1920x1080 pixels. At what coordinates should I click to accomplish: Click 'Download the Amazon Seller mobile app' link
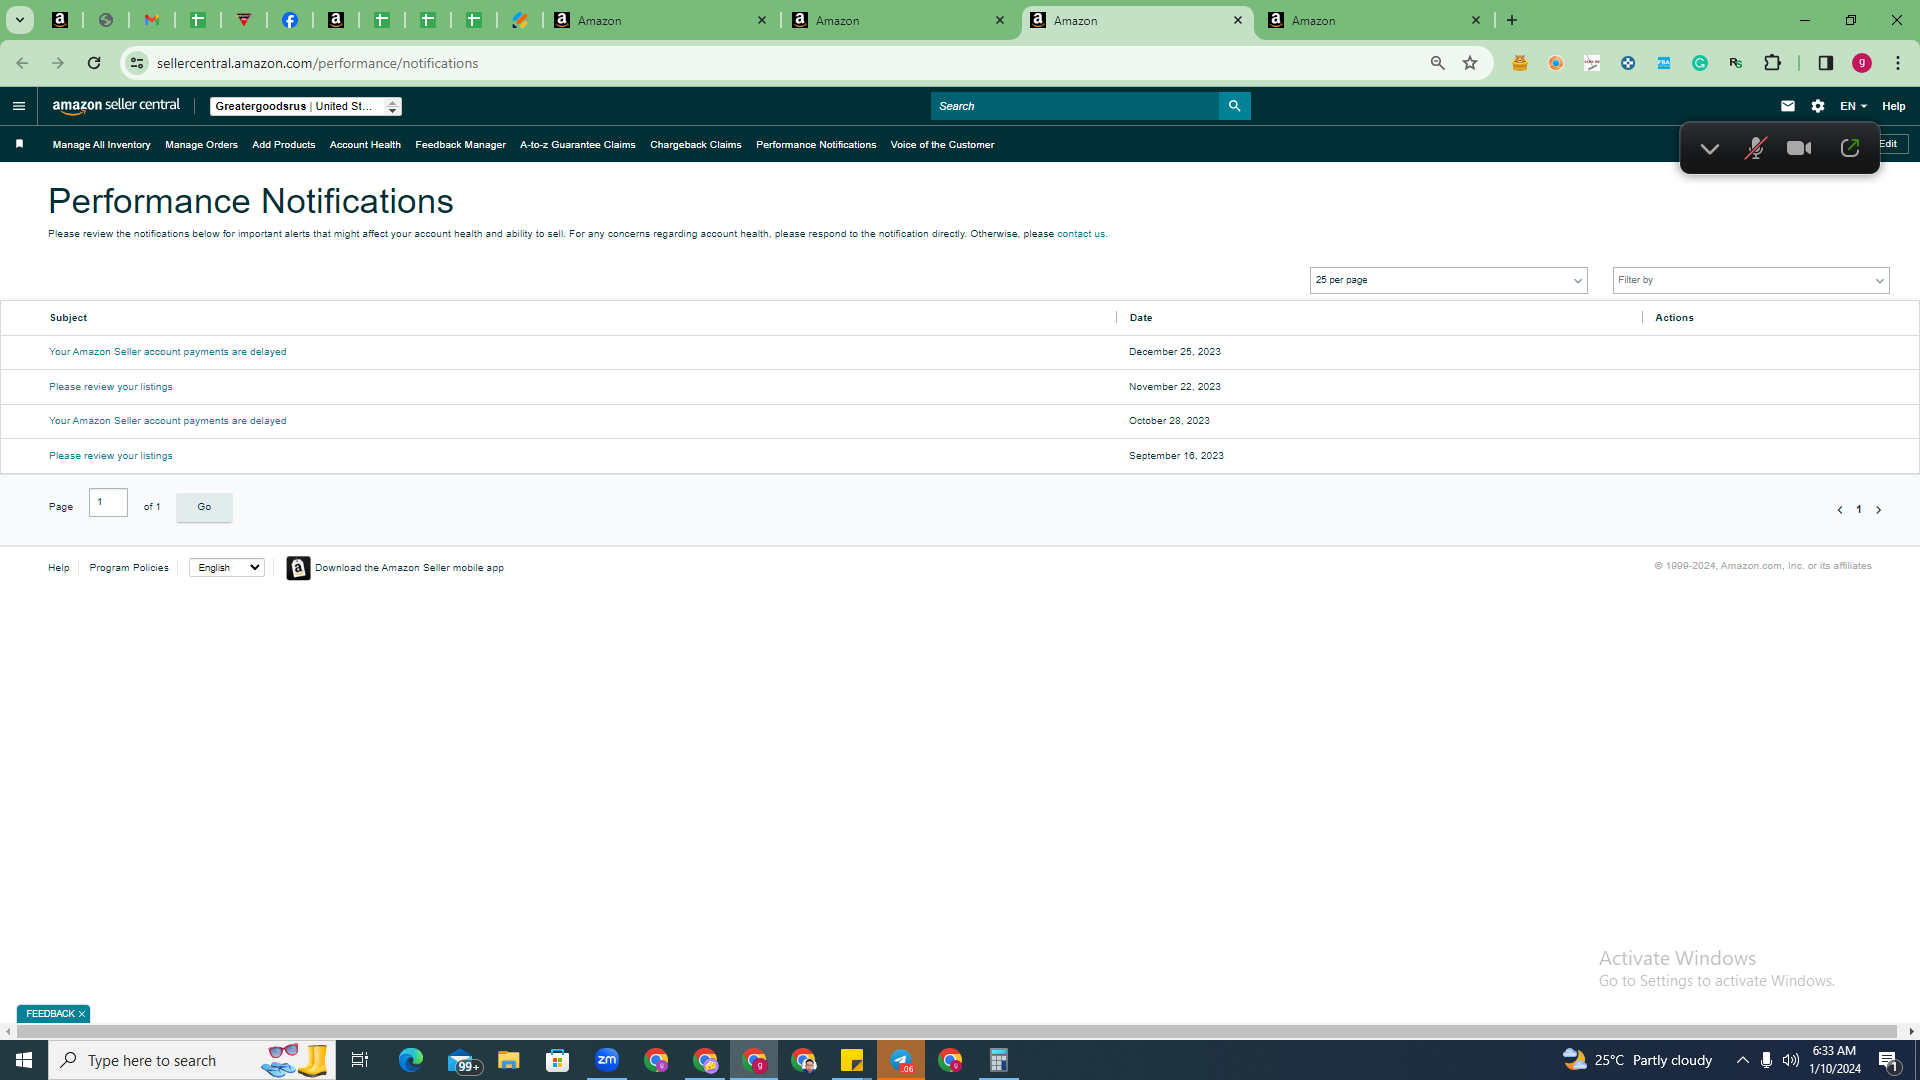(409, 568)
